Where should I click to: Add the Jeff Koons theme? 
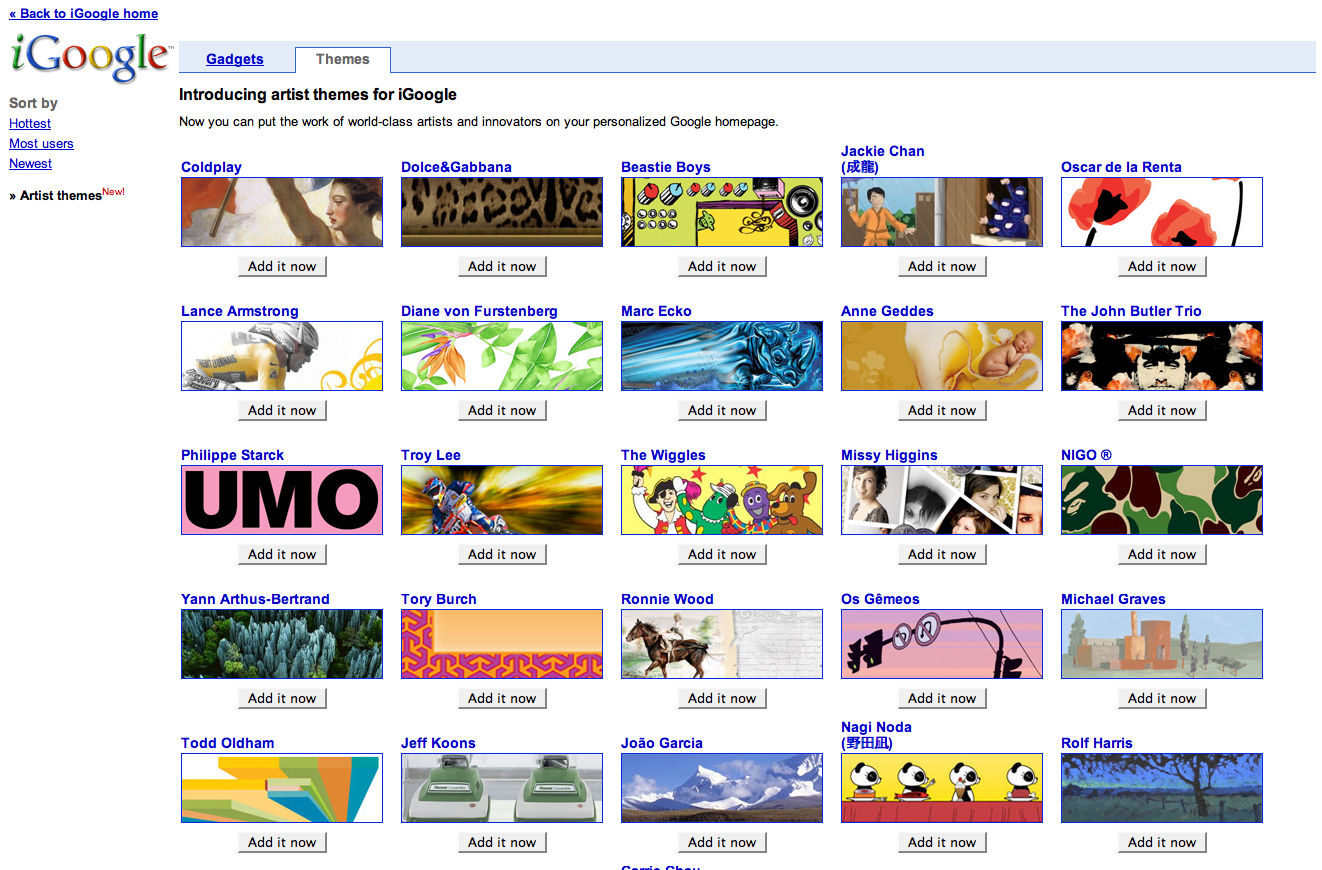(x=502, y=842)
